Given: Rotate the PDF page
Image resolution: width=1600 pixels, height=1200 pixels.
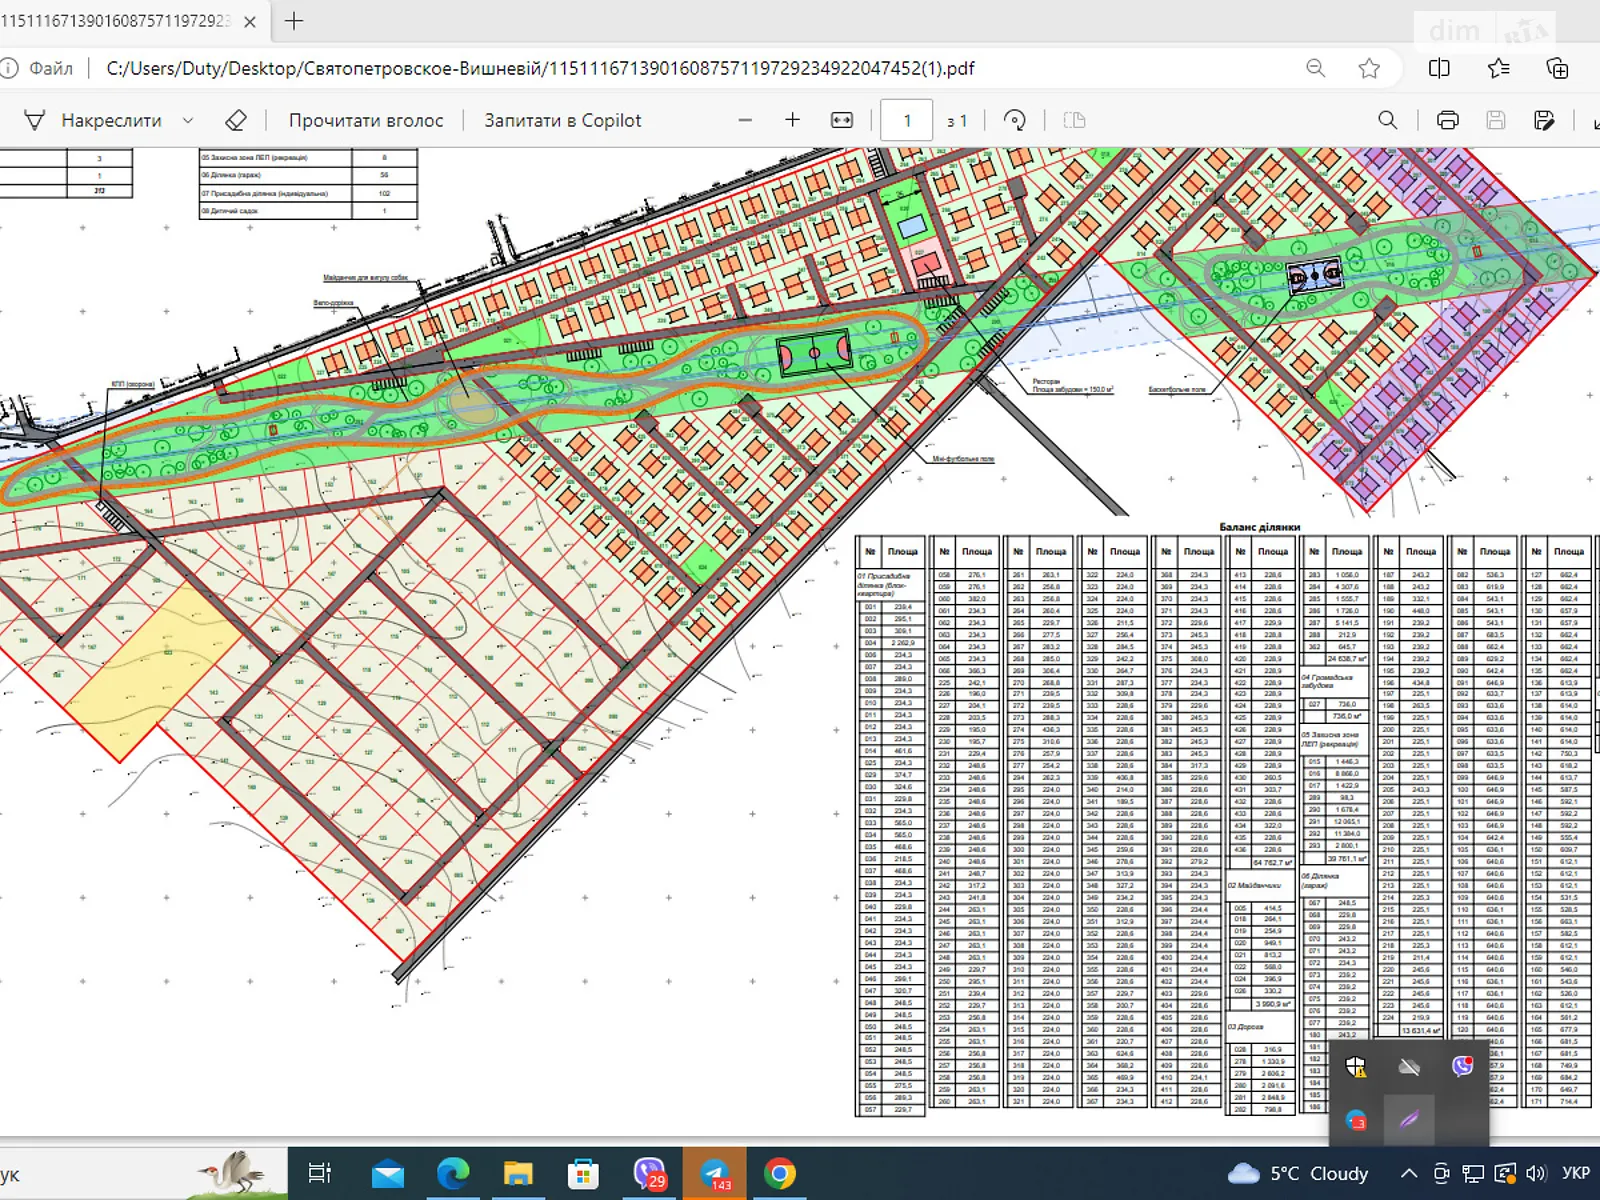Looking at the screenshot, I should click(1015, 120).
